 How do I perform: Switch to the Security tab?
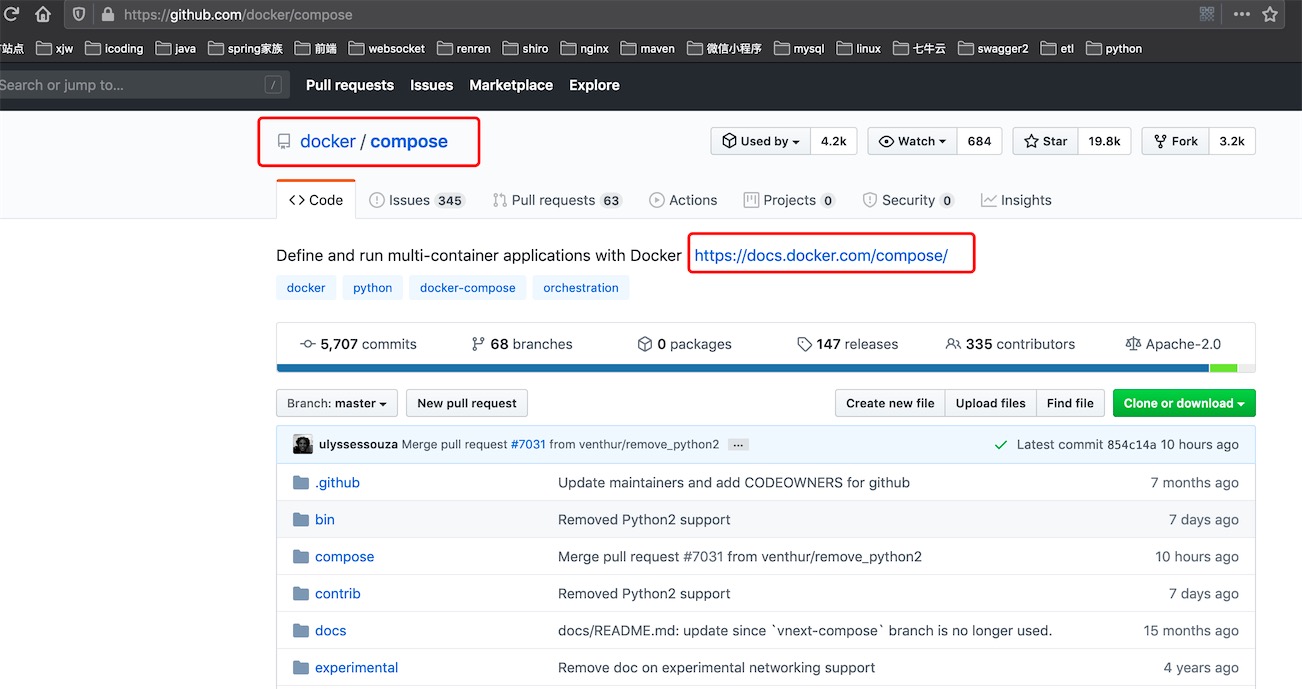tap(908, 200)
